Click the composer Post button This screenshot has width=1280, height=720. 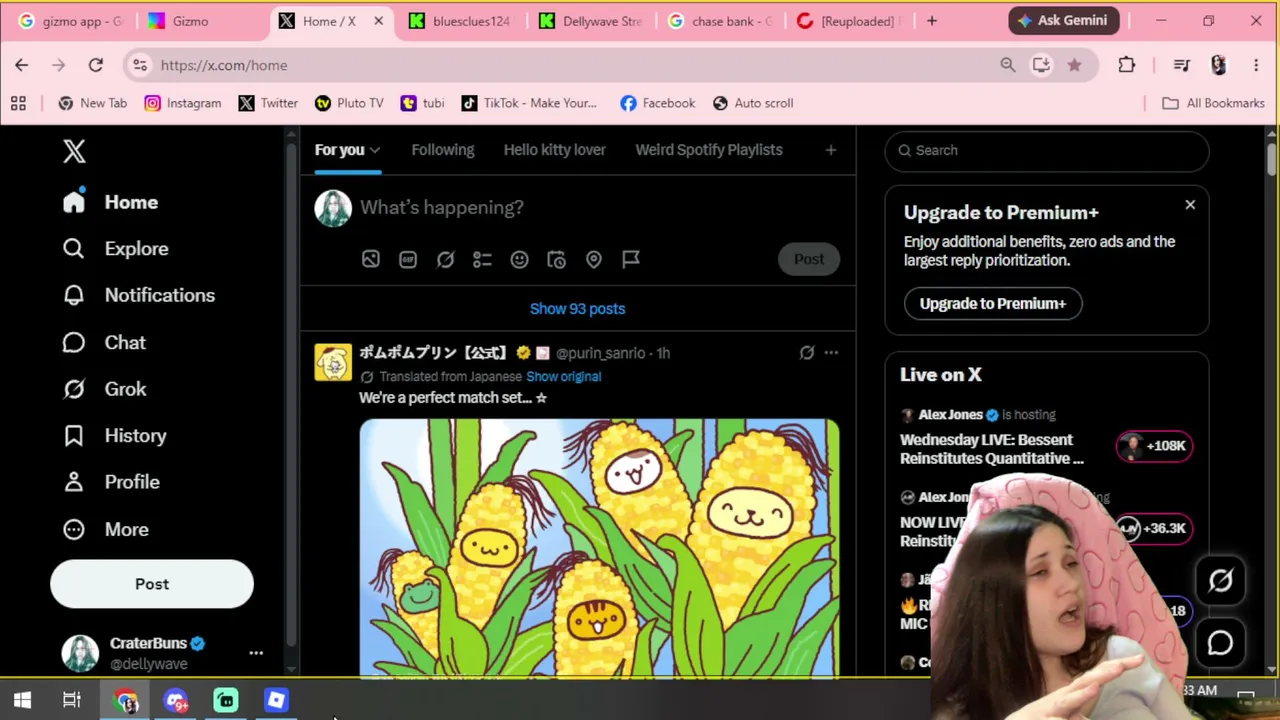809,259
